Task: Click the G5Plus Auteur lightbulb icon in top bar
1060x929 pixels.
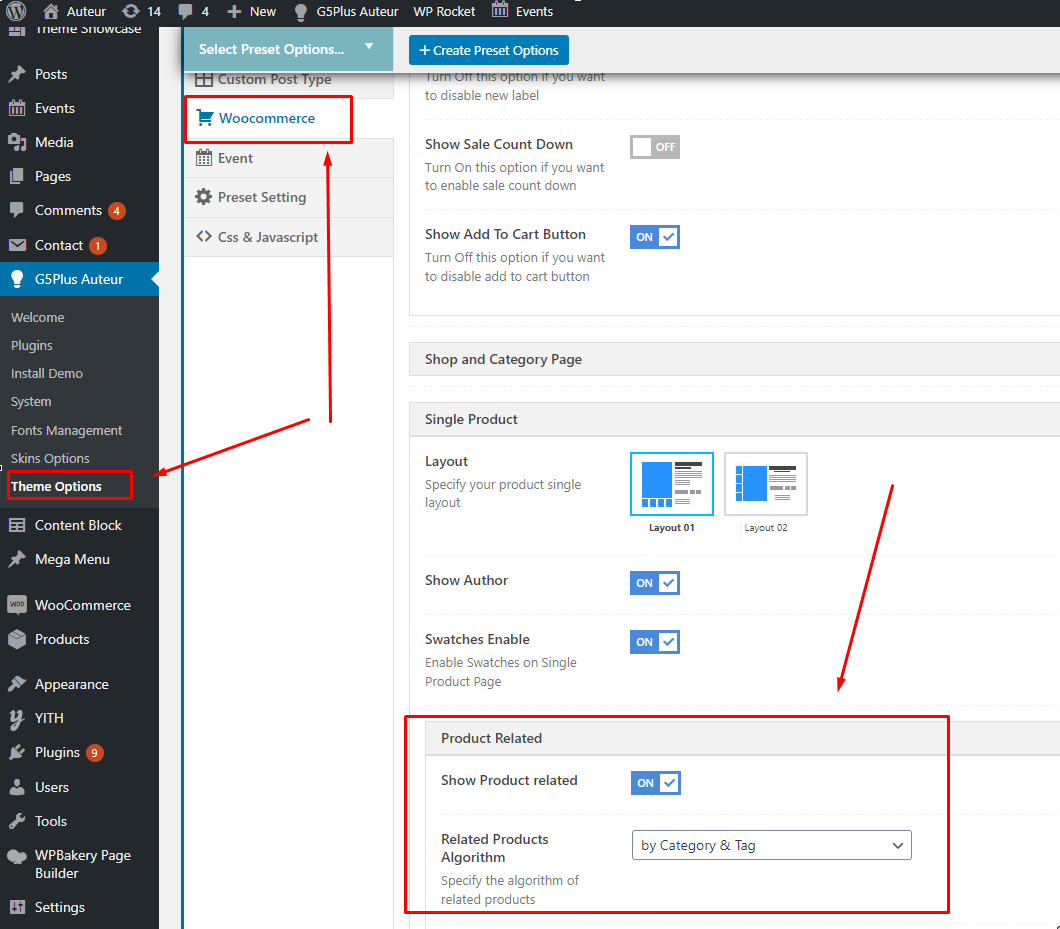Action: [301, 11]
